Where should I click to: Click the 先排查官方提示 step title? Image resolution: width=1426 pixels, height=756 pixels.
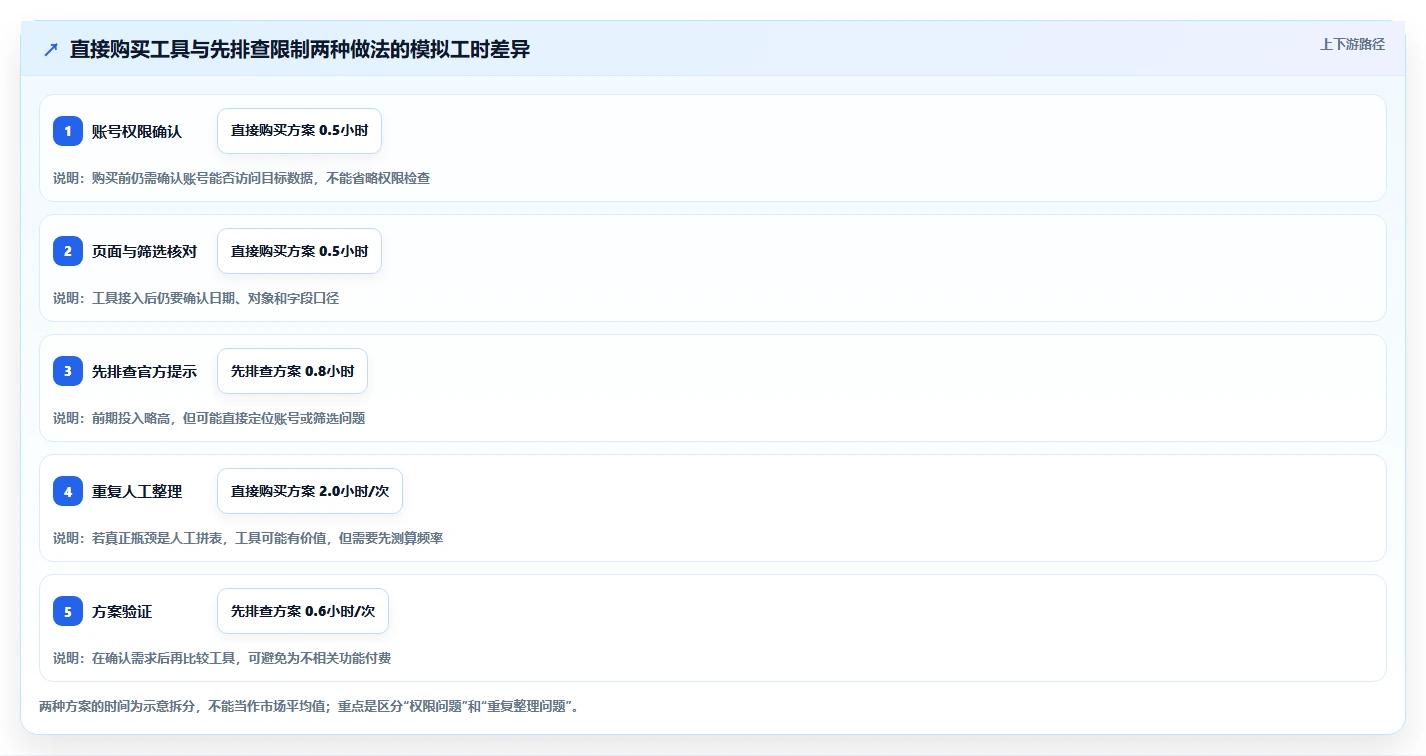(x=144, y=371)
